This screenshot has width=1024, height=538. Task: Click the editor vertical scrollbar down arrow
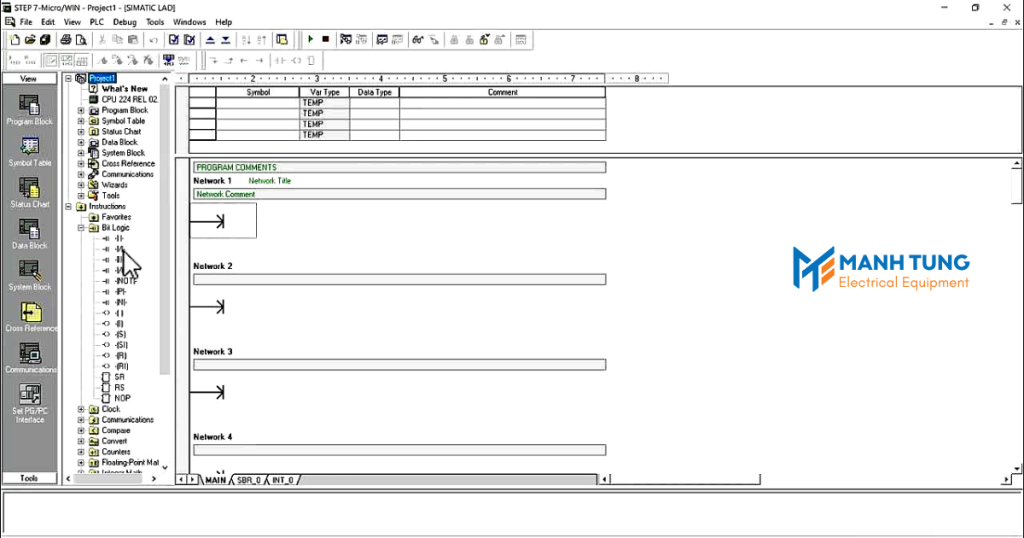1017,469
